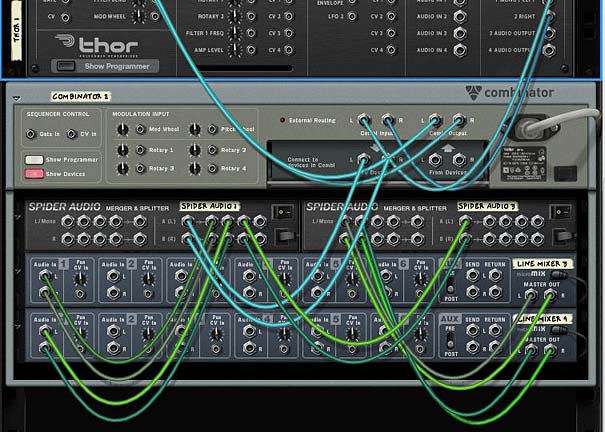Adjust Thor Amp Level CV trim knob
The image size is (605, 432).
click(x=234, y=50)
